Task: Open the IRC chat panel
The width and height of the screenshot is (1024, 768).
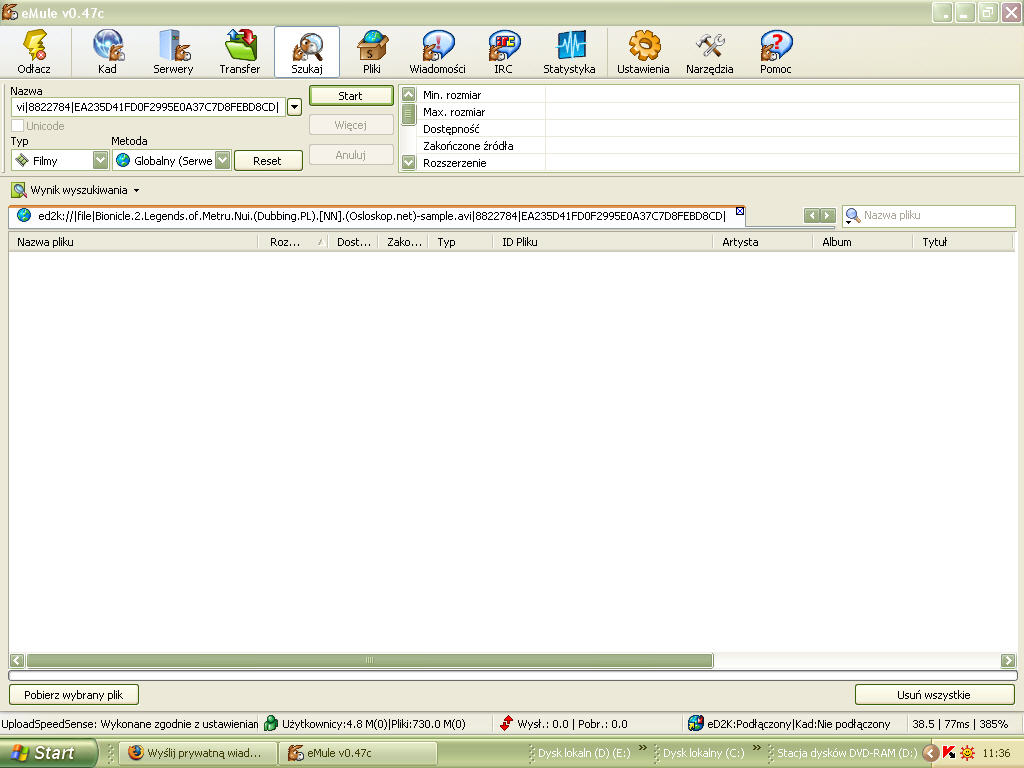Action: coord(503,52)
